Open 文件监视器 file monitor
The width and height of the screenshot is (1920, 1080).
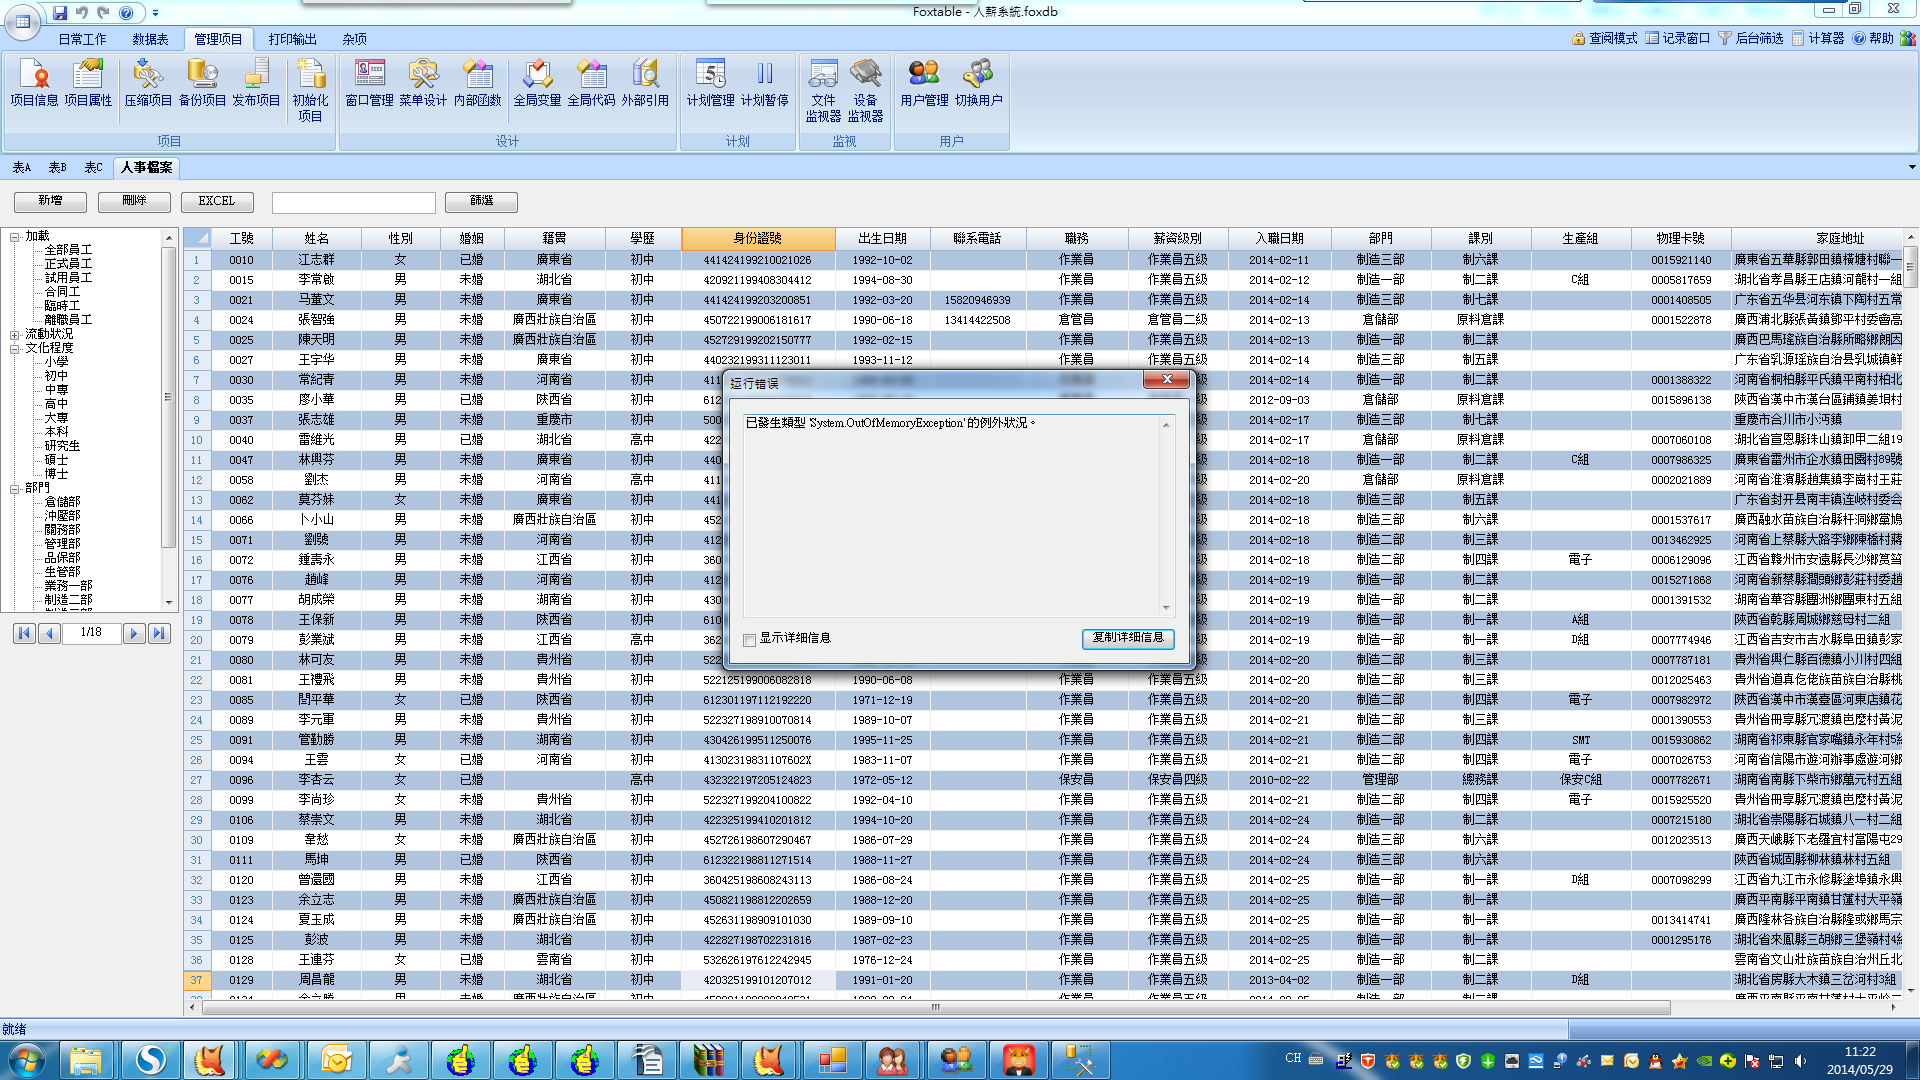(823, 90)
